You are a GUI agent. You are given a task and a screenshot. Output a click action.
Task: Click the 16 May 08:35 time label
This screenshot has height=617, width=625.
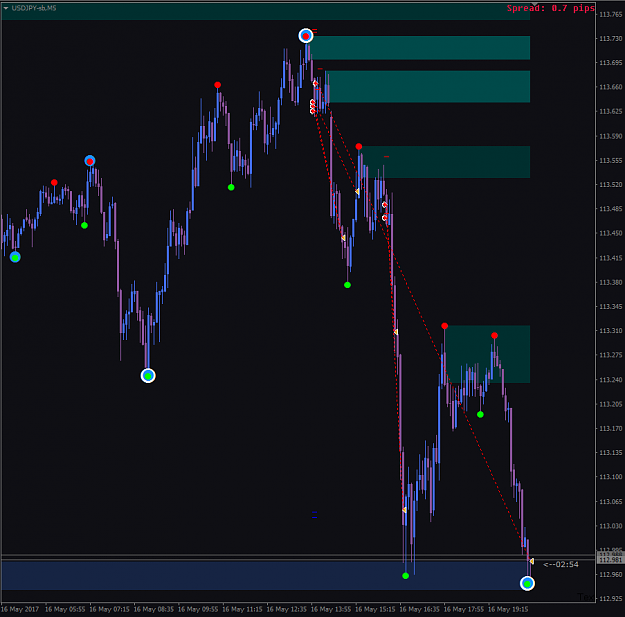coord(153,609)
